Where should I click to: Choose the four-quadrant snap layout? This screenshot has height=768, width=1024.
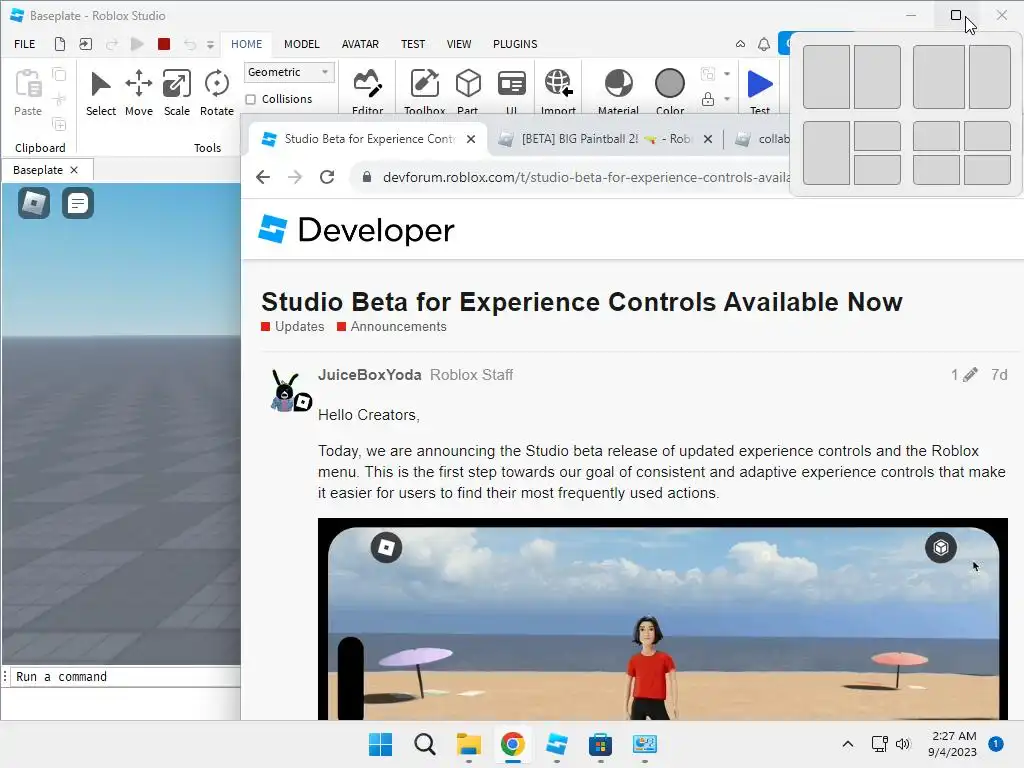pyautogui.click(x=962, y=153)
